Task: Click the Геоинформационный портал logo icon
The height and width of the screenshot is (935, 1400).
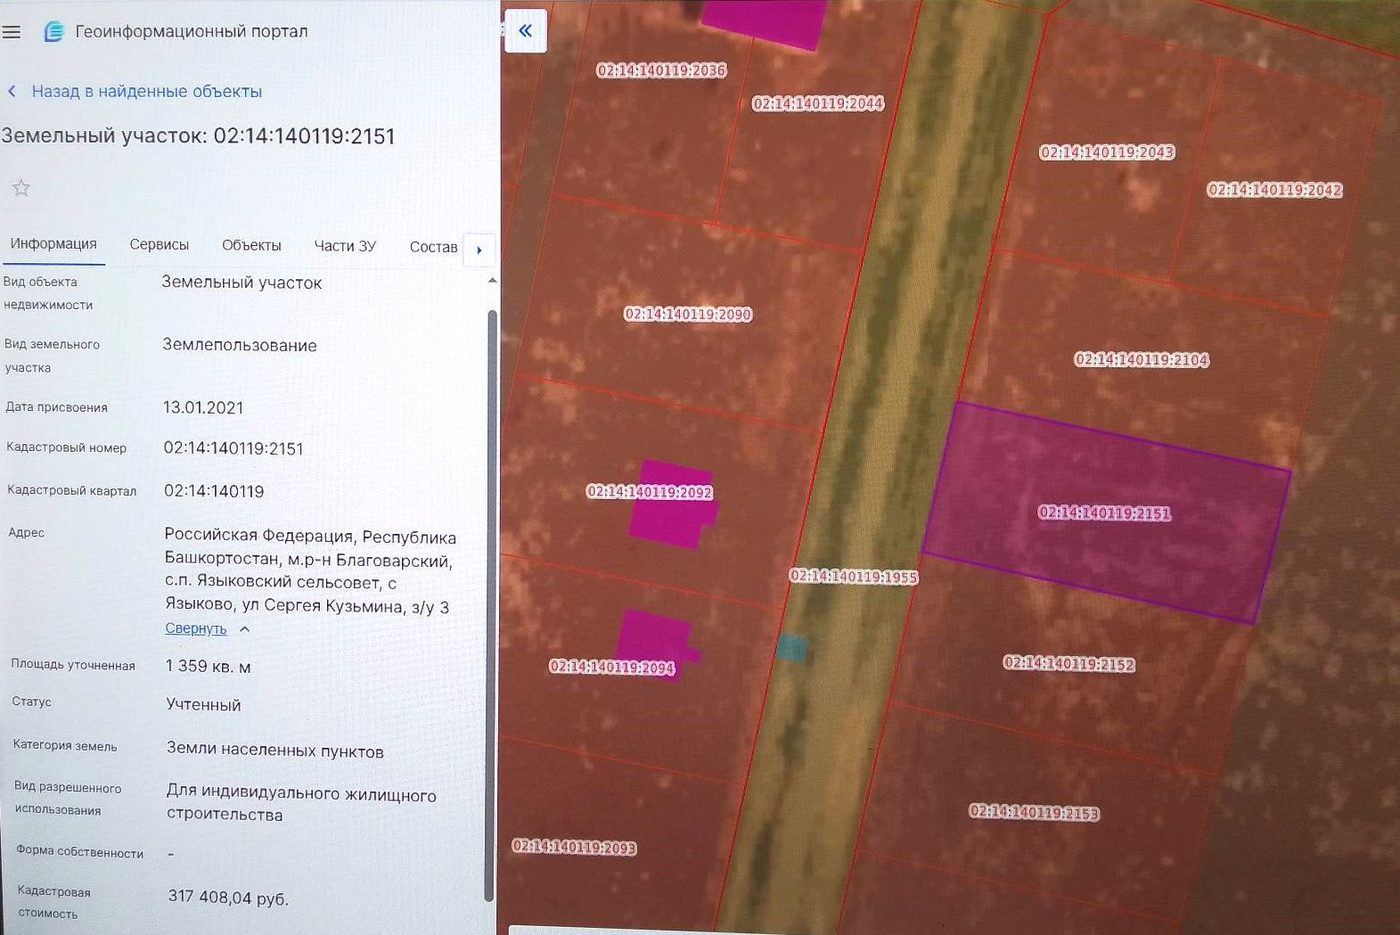Action: tap(54, 32)
